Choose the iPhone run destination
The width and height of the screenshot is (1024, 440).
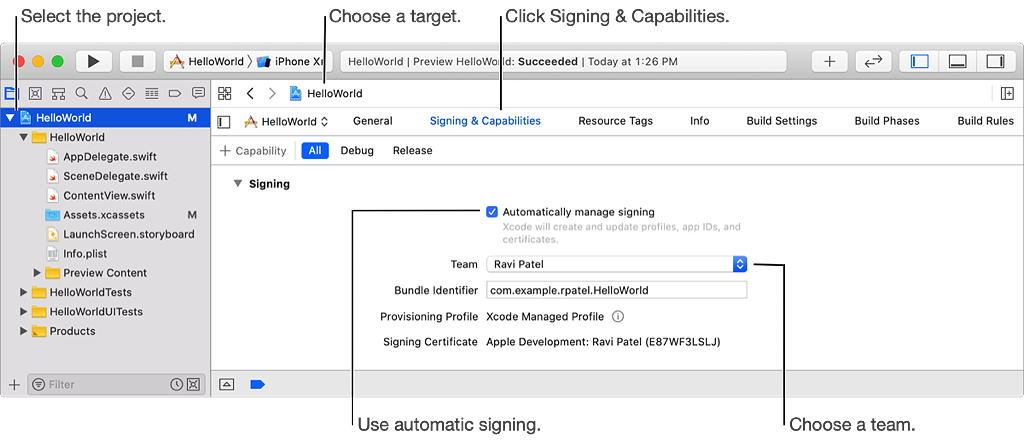click(290, 61)
